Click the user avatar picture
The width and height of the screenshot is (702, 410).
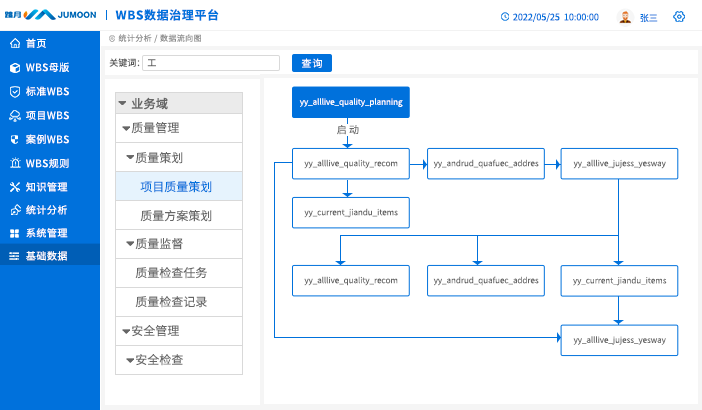tap(625, 17)
